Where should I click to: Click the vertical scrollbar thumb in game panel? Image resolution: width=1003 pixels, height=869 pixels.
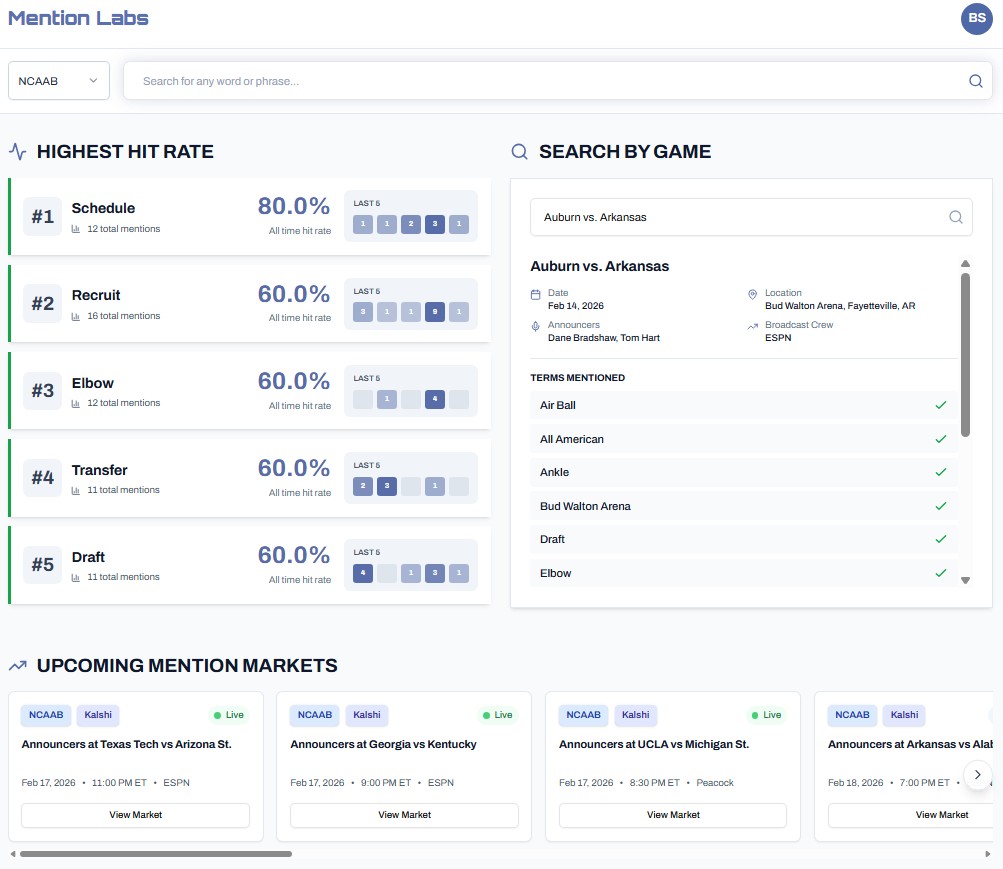[965, 355]
